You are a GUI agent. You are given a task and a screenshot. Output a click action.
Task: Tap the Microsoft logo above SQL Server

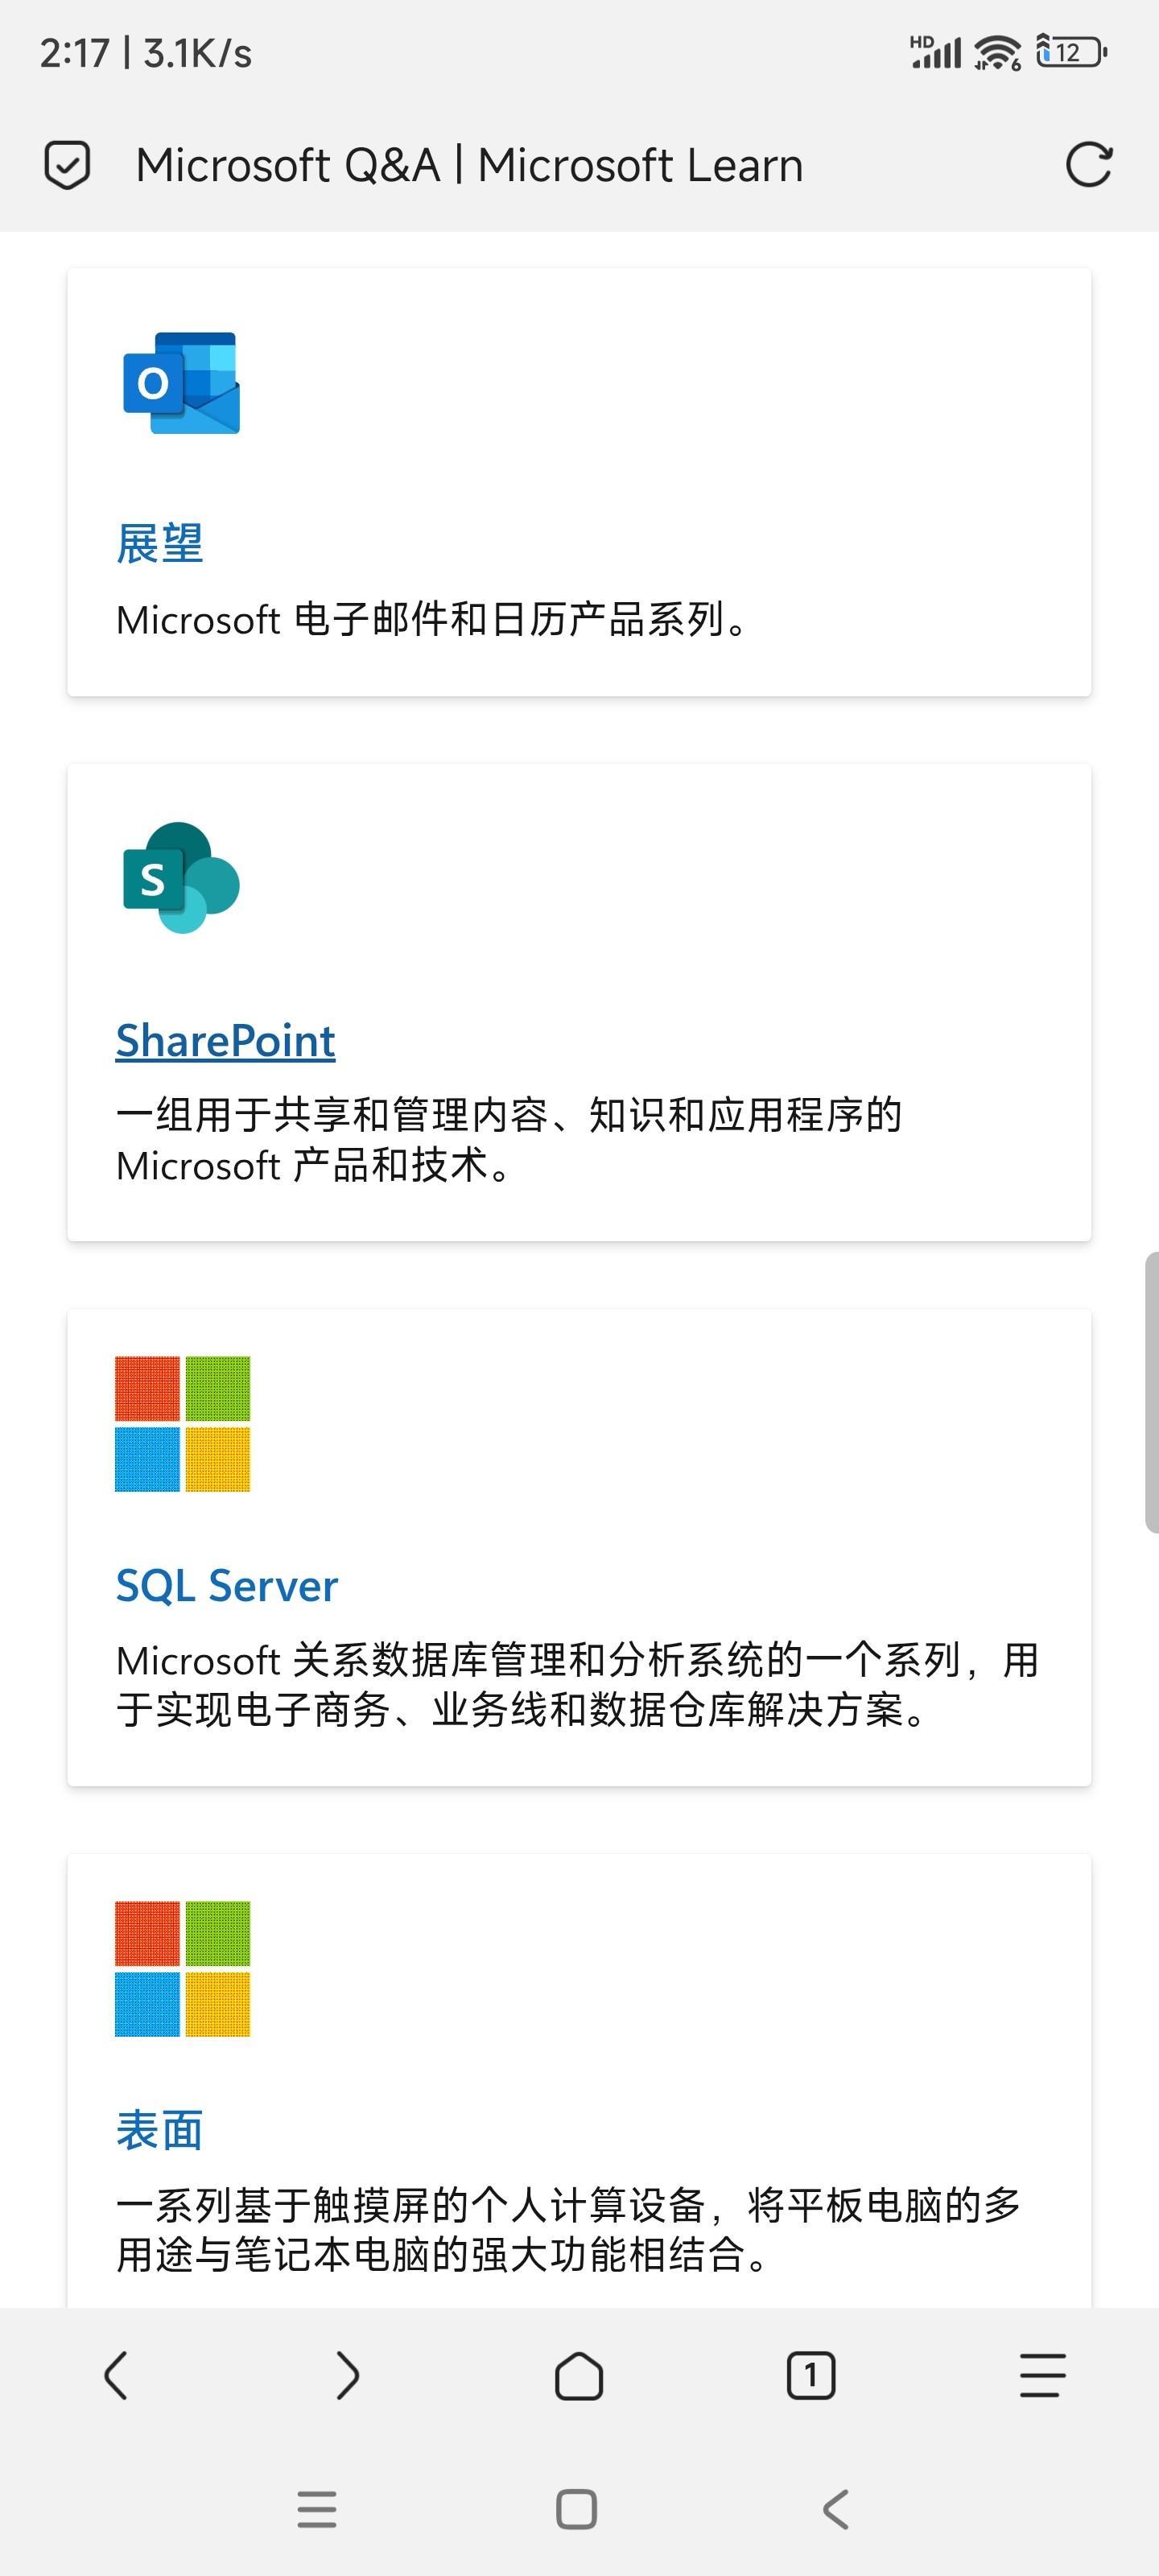point(182,1423)
